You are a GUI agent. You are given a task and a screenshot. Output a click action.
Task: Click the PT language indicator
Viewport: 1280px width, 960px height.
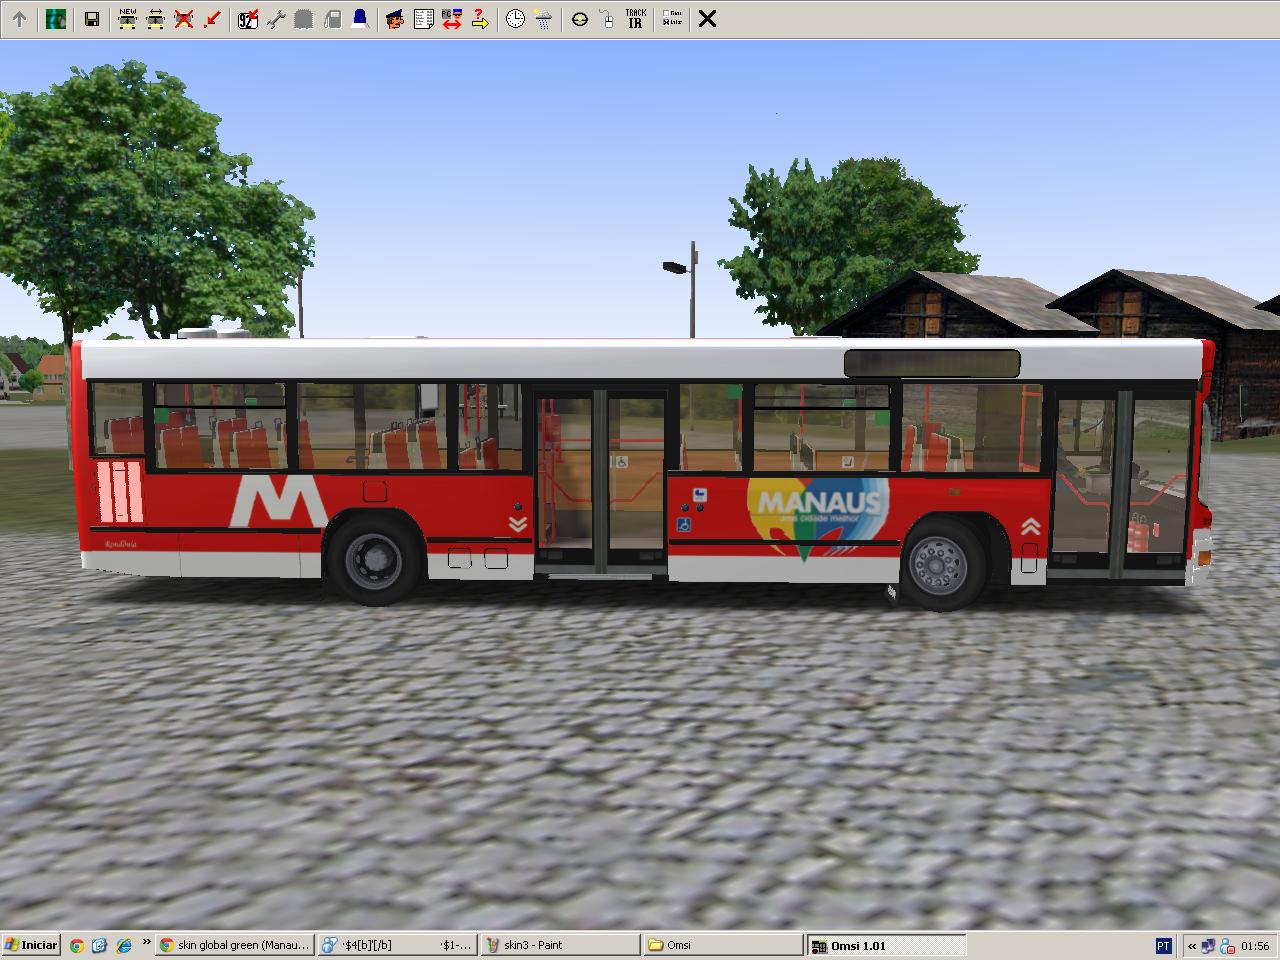[x=1163, y=945]
